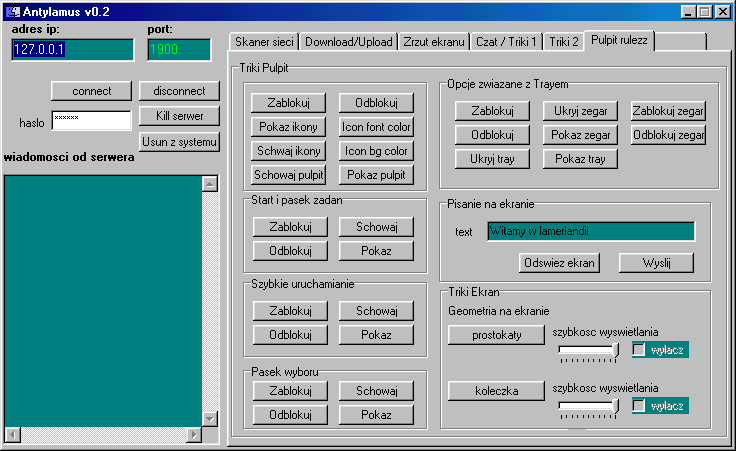Switch to the Skaner sieci tab
The height and width of the screenshot is (451, 736).
[x=264, y=42]
